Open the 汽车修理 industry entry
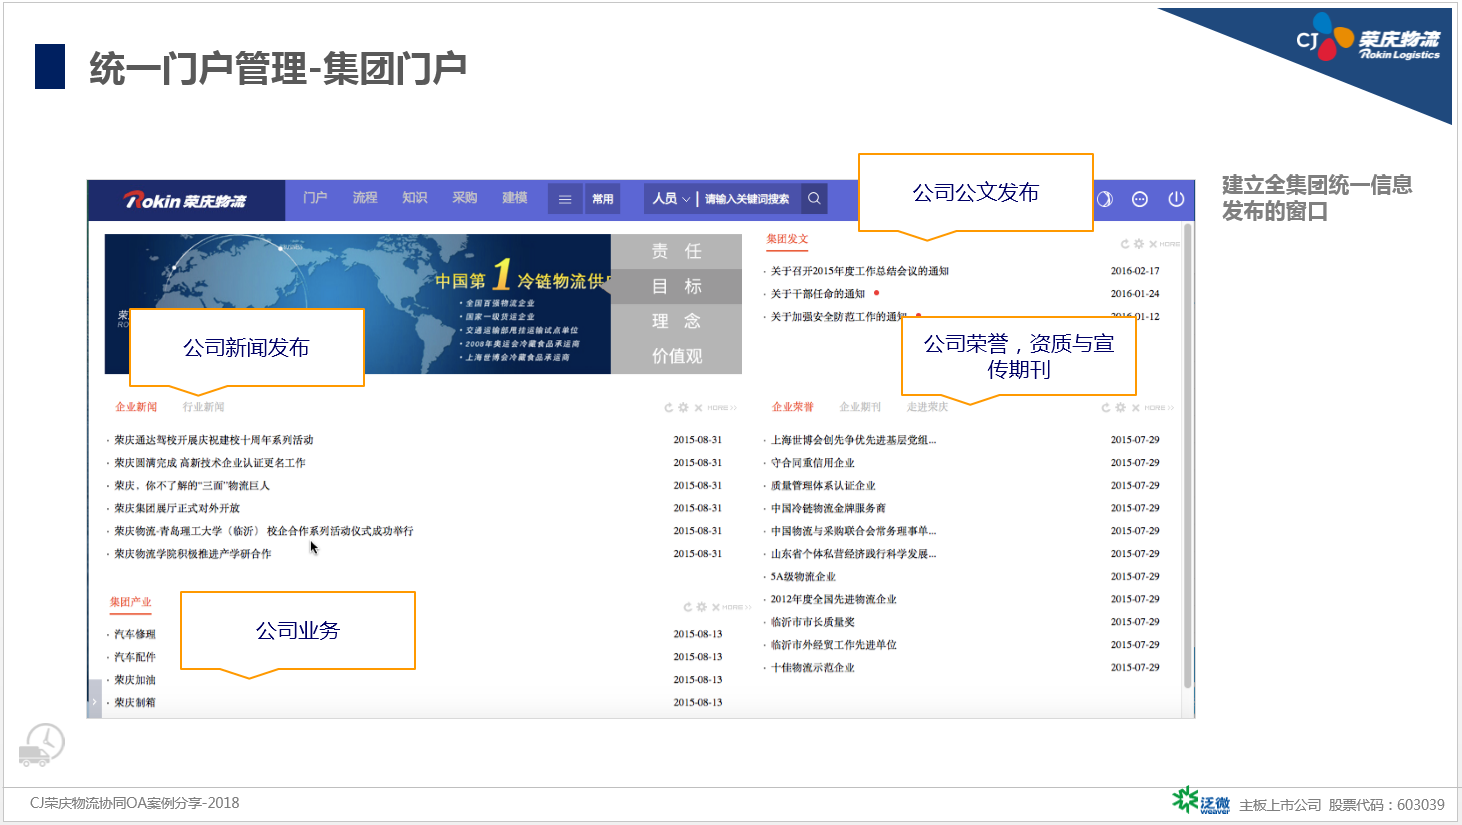1462x825 pixels. tap(135, 634)
